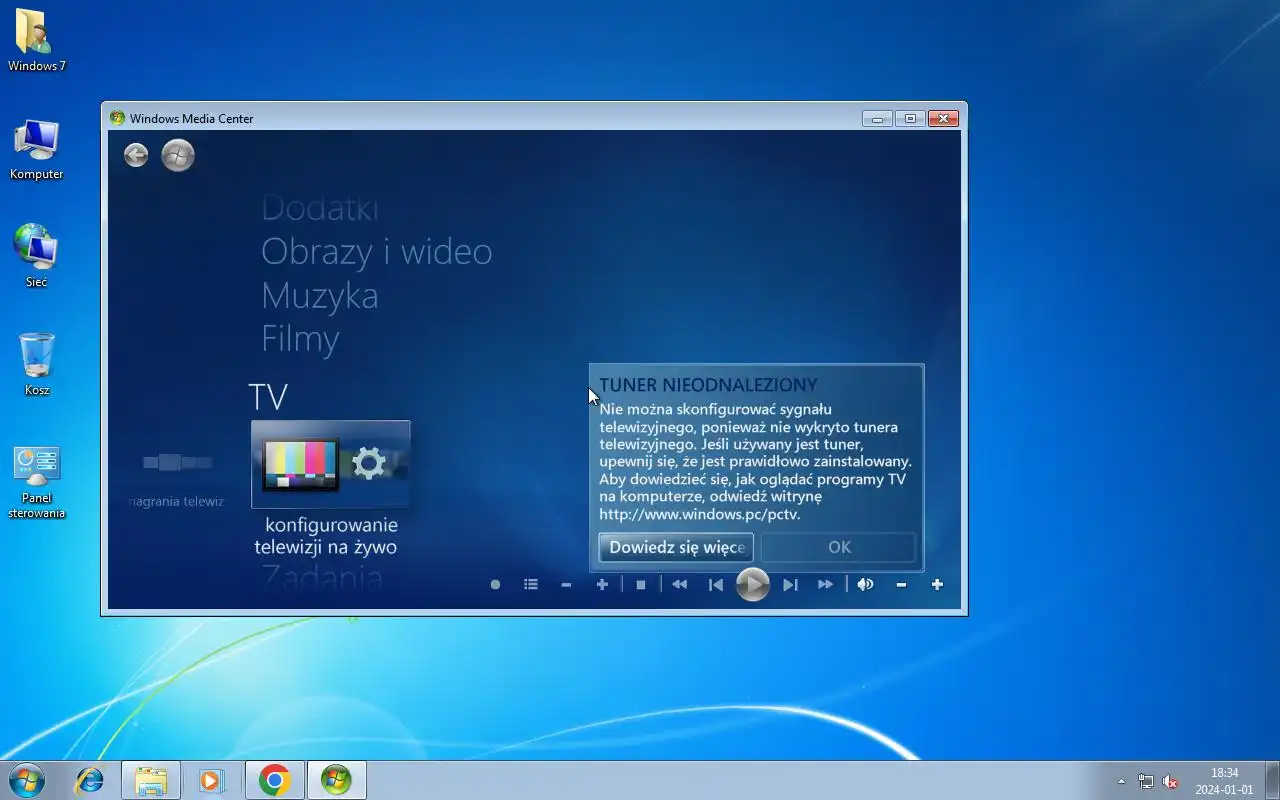Click the Dowiedz się więcej button

tap(676, 547)
